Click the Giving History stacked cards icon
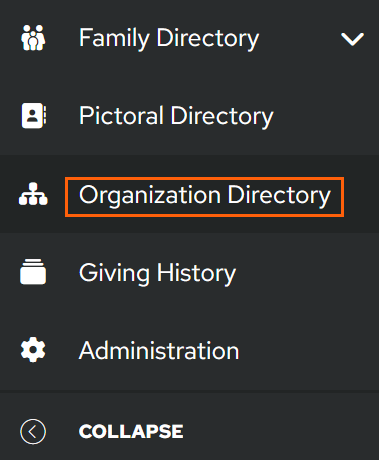Image resolution: width=379 pixels, height=460 pixels. coord(33,272)
